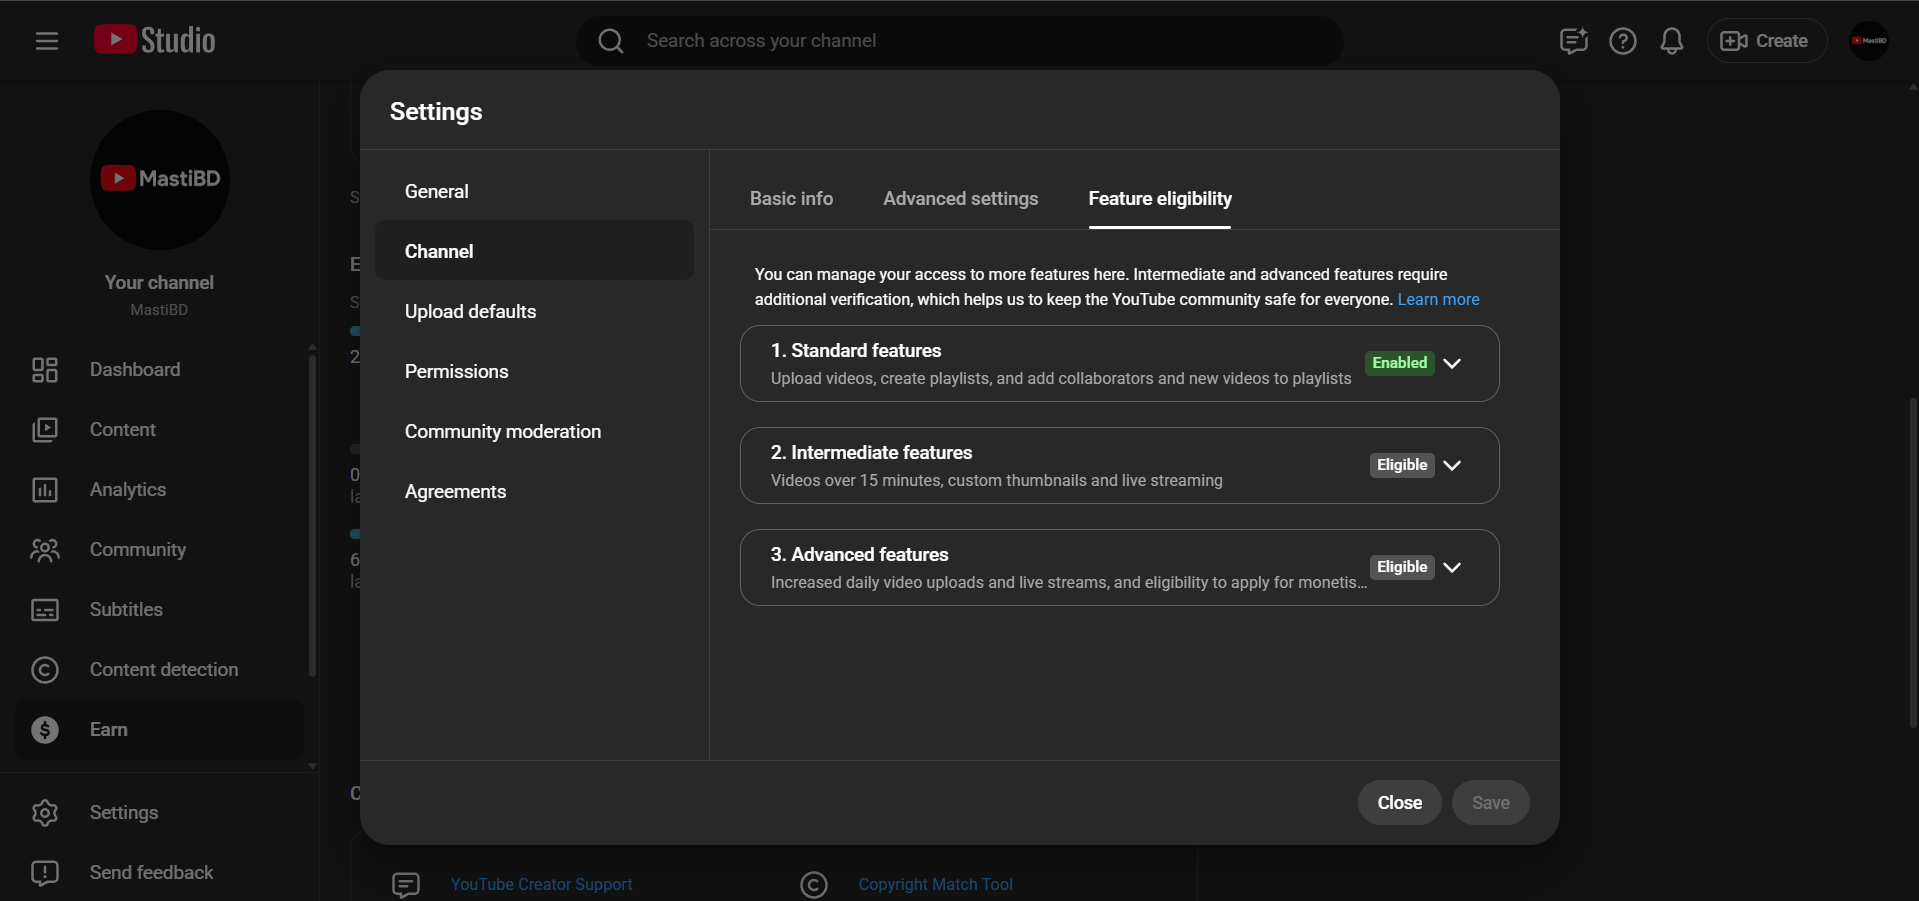
Task: Select Upload defaults in settings menu
Action: 470,312
